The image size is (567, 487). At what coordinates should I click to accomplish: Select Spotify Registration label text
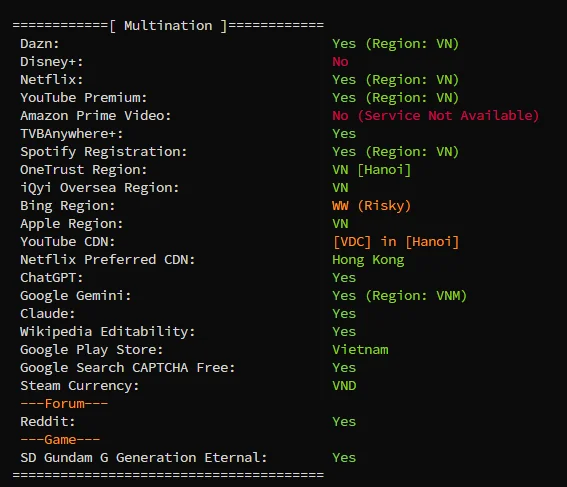tap(103, 152)
